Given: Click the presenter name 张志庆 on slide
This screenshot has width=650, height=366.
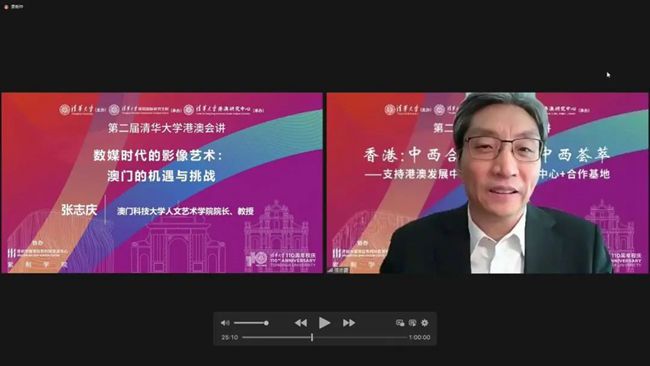Looking at the screenshot, I should point(79,210).
